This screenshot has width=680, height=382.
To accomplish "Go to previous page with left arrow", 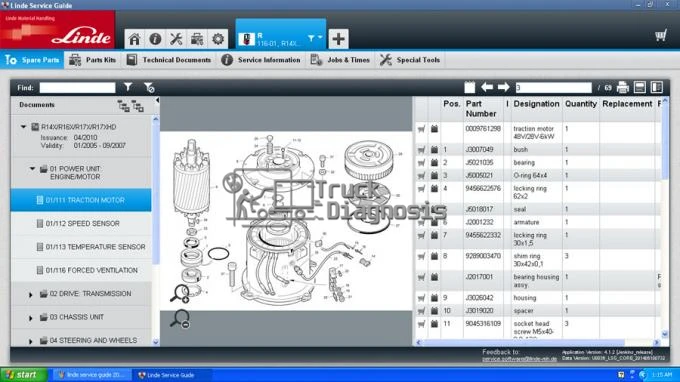I will [x=487, y=87].
